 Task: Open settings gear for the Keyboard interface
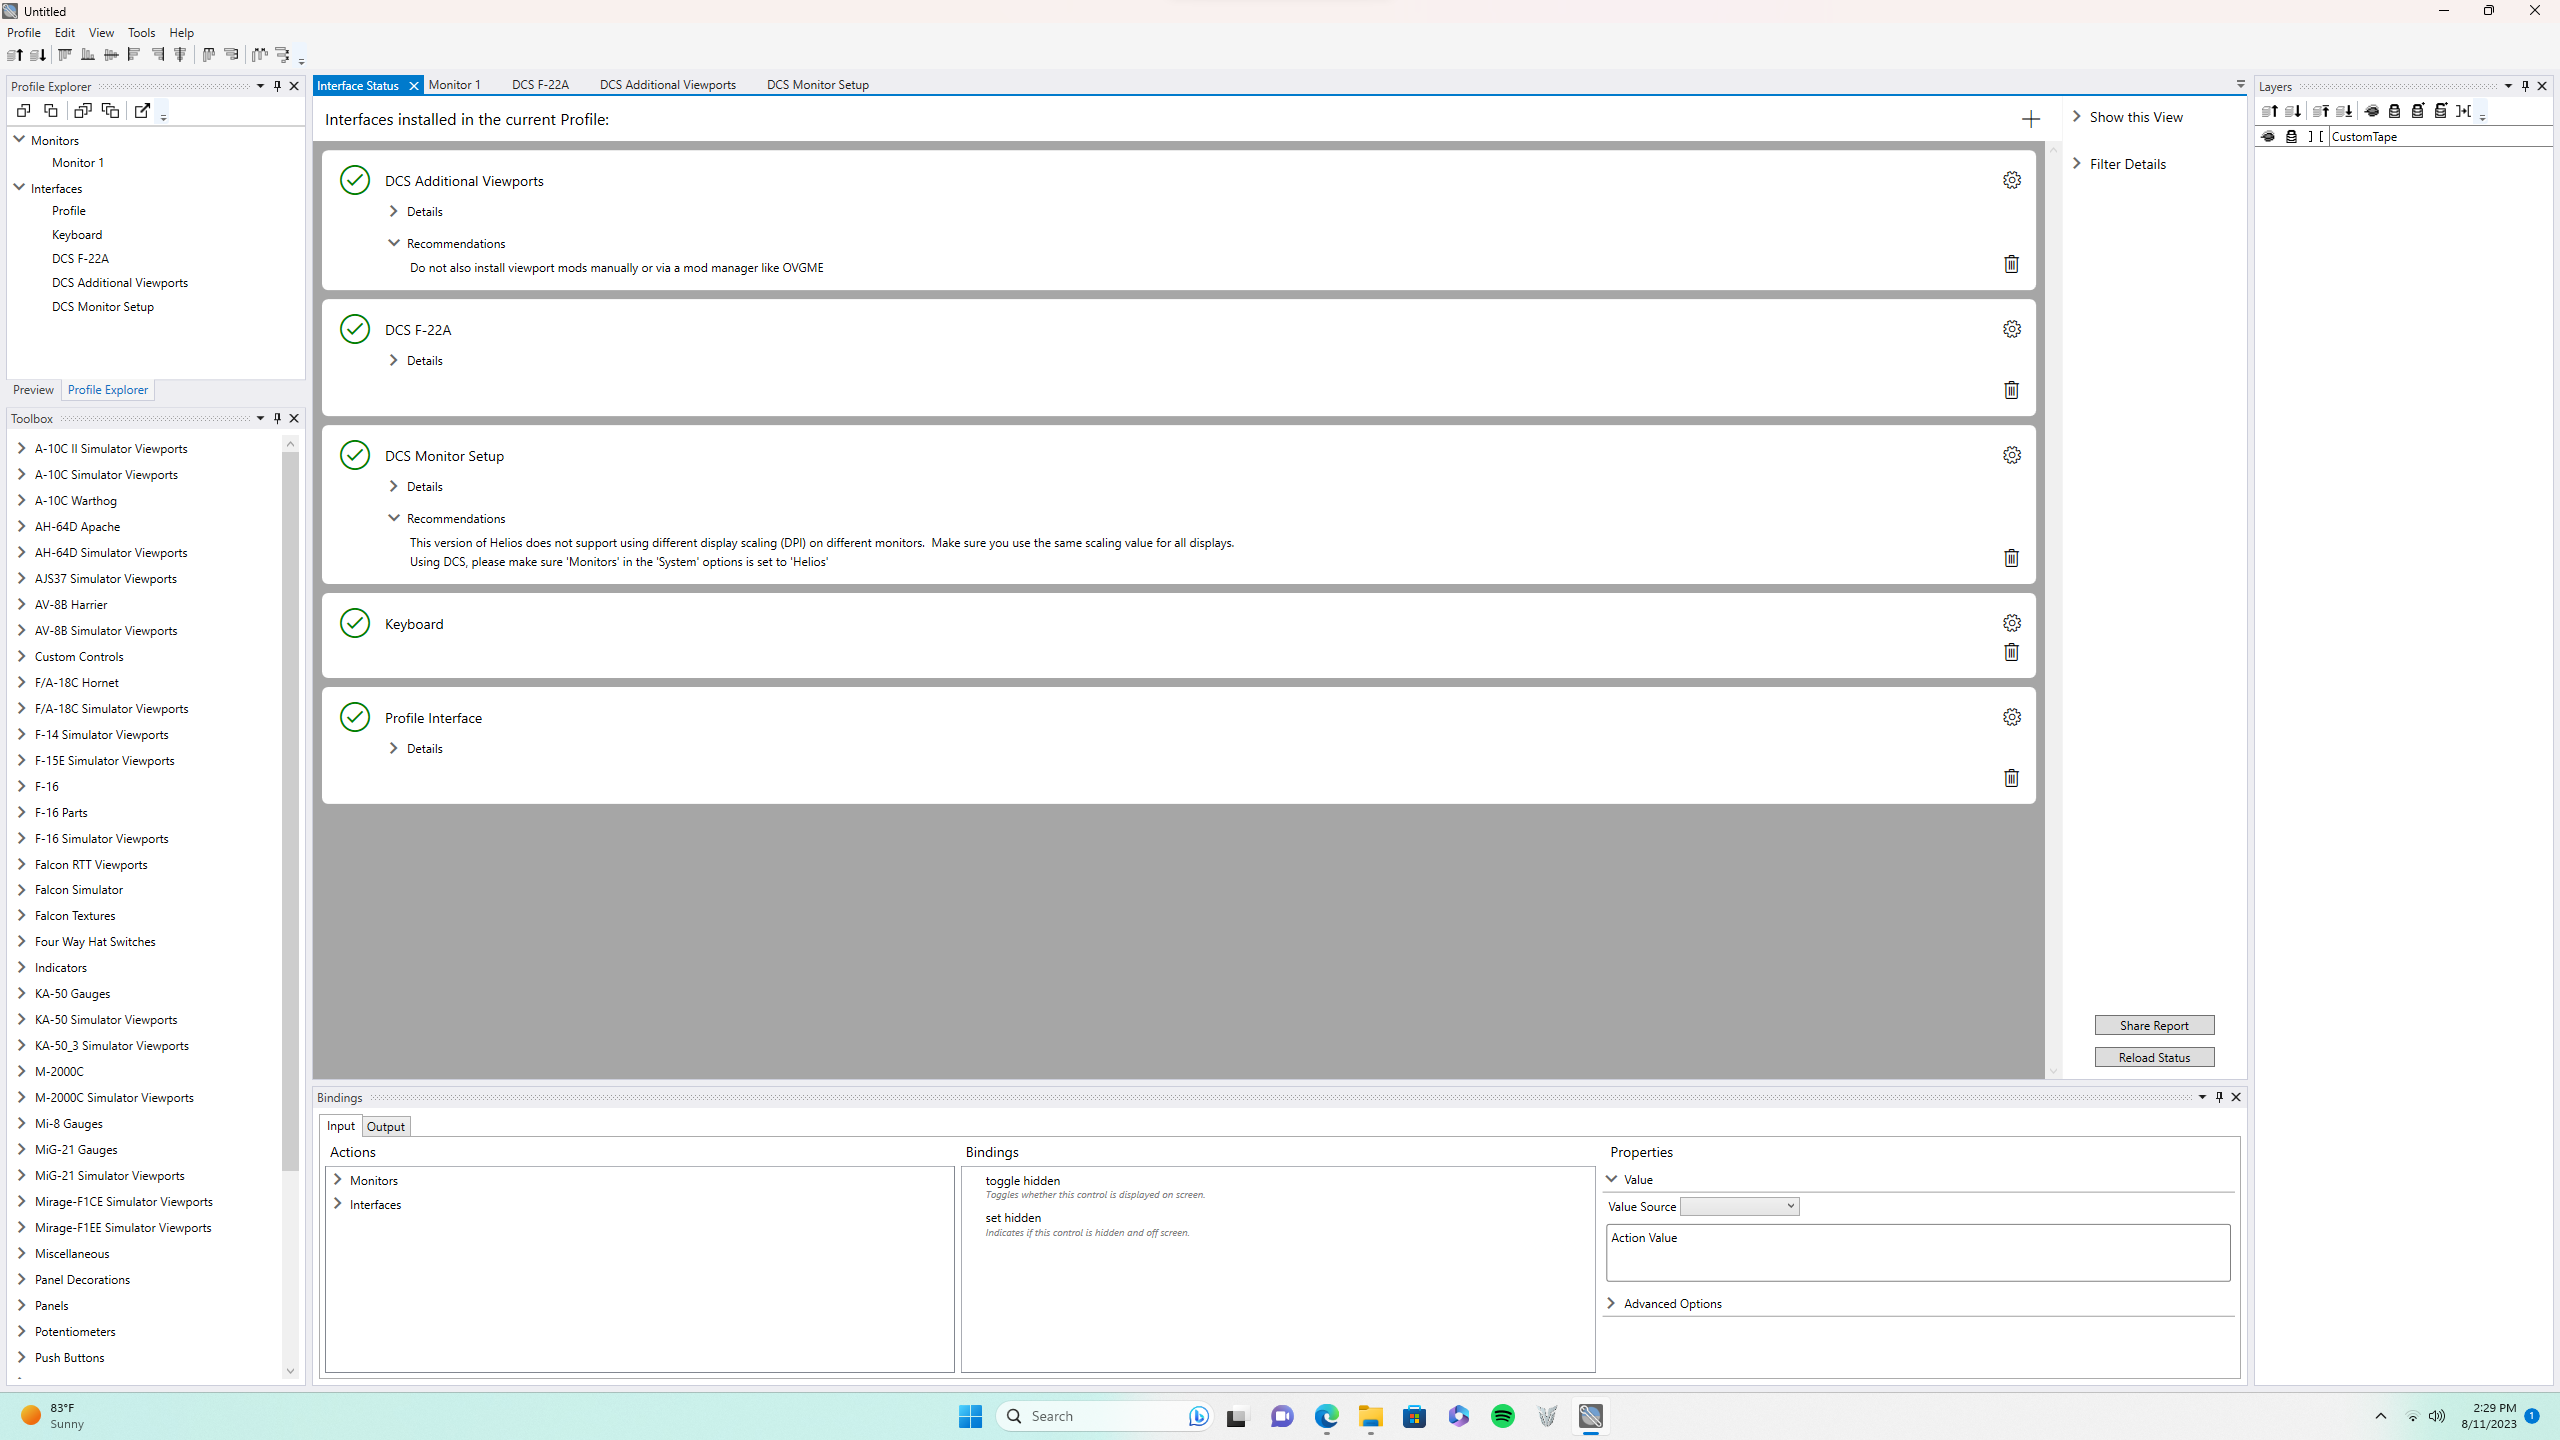tap(2011, 622)
